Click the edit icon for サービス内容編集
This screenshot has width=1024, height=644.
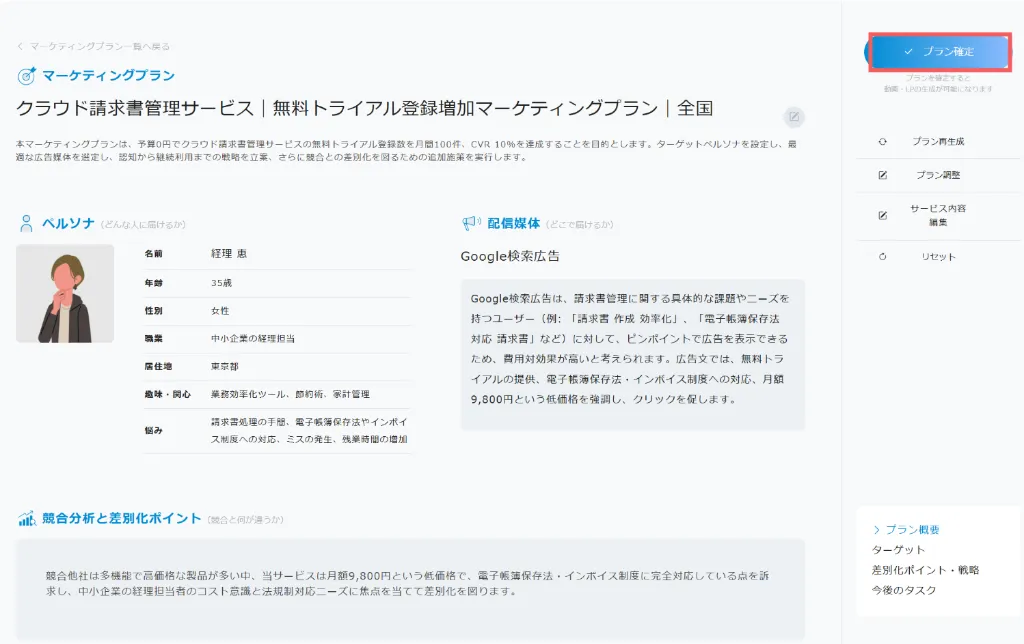(882, 215)
